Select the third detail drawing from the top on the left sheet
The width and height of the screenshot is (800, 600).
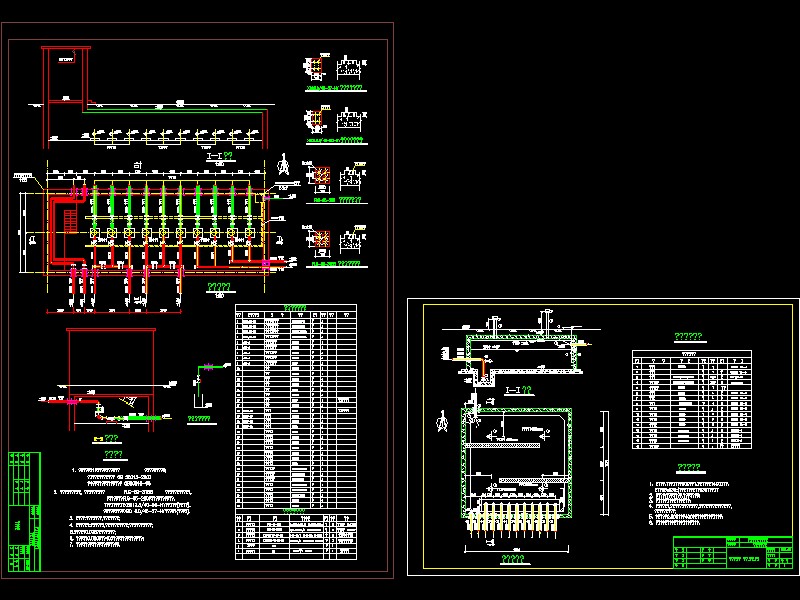[335, 183]
